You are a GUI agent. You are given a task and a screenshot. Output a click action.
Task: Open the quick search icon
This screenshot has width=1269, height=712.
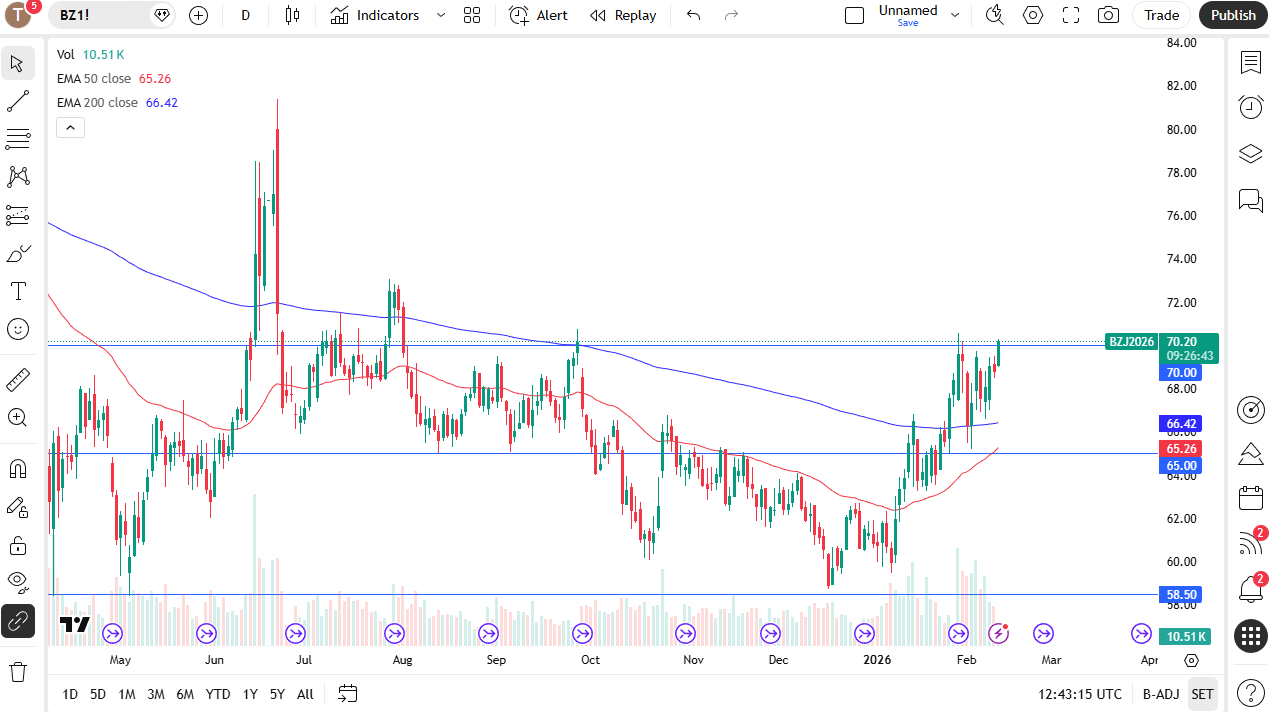(x=994, y=15)
